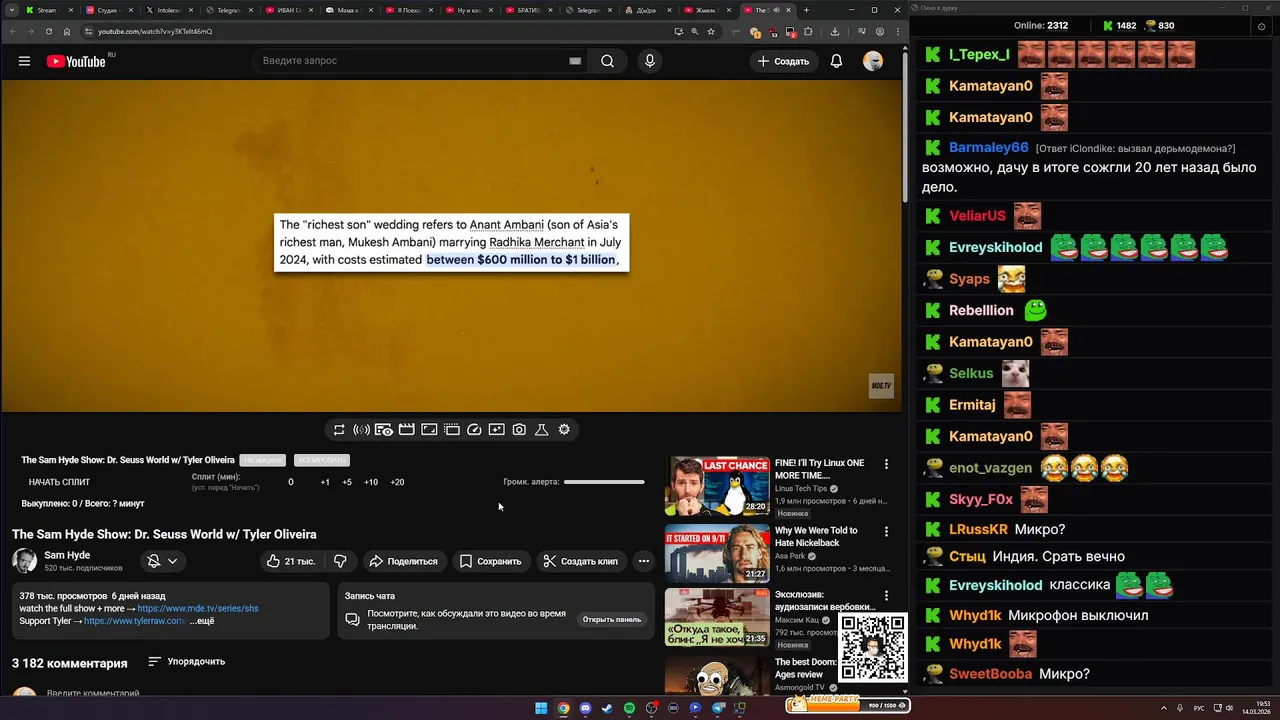Open the tylerraw.com support link
This screenshot has width=1280, height=720.
(134, 621)
